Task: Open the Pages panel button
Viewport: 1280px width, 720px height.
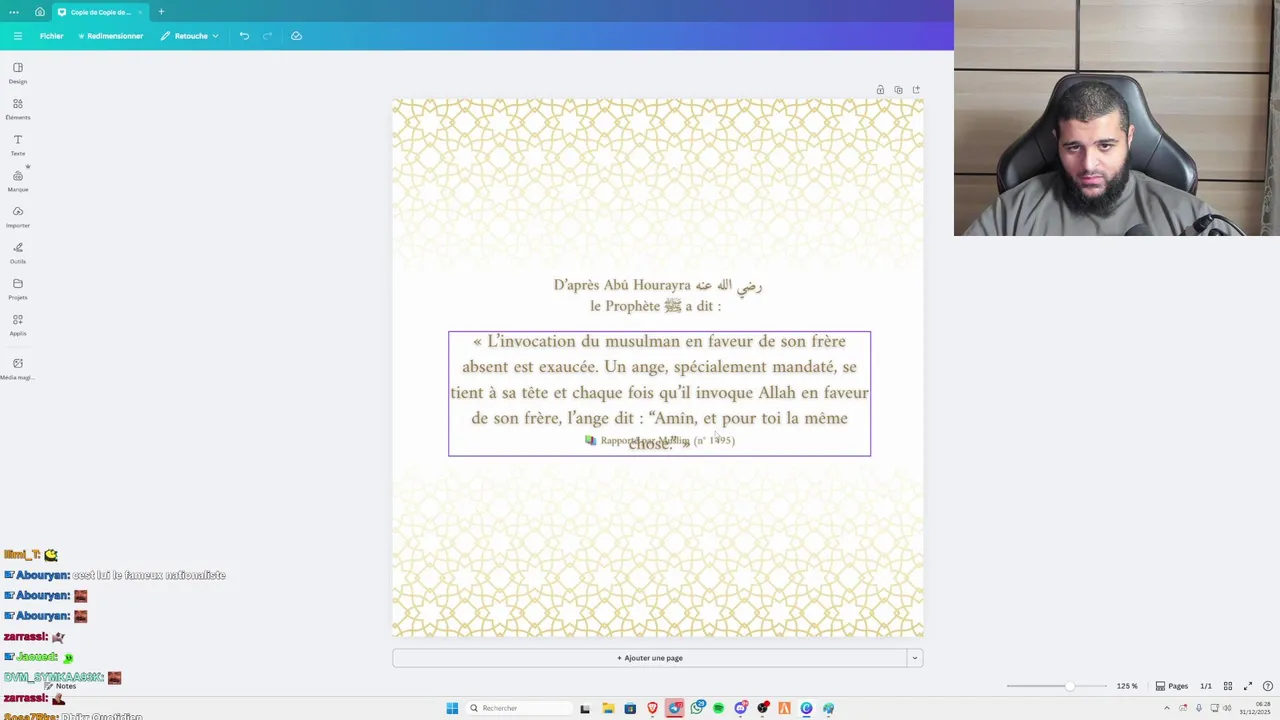Action: 1172,686
